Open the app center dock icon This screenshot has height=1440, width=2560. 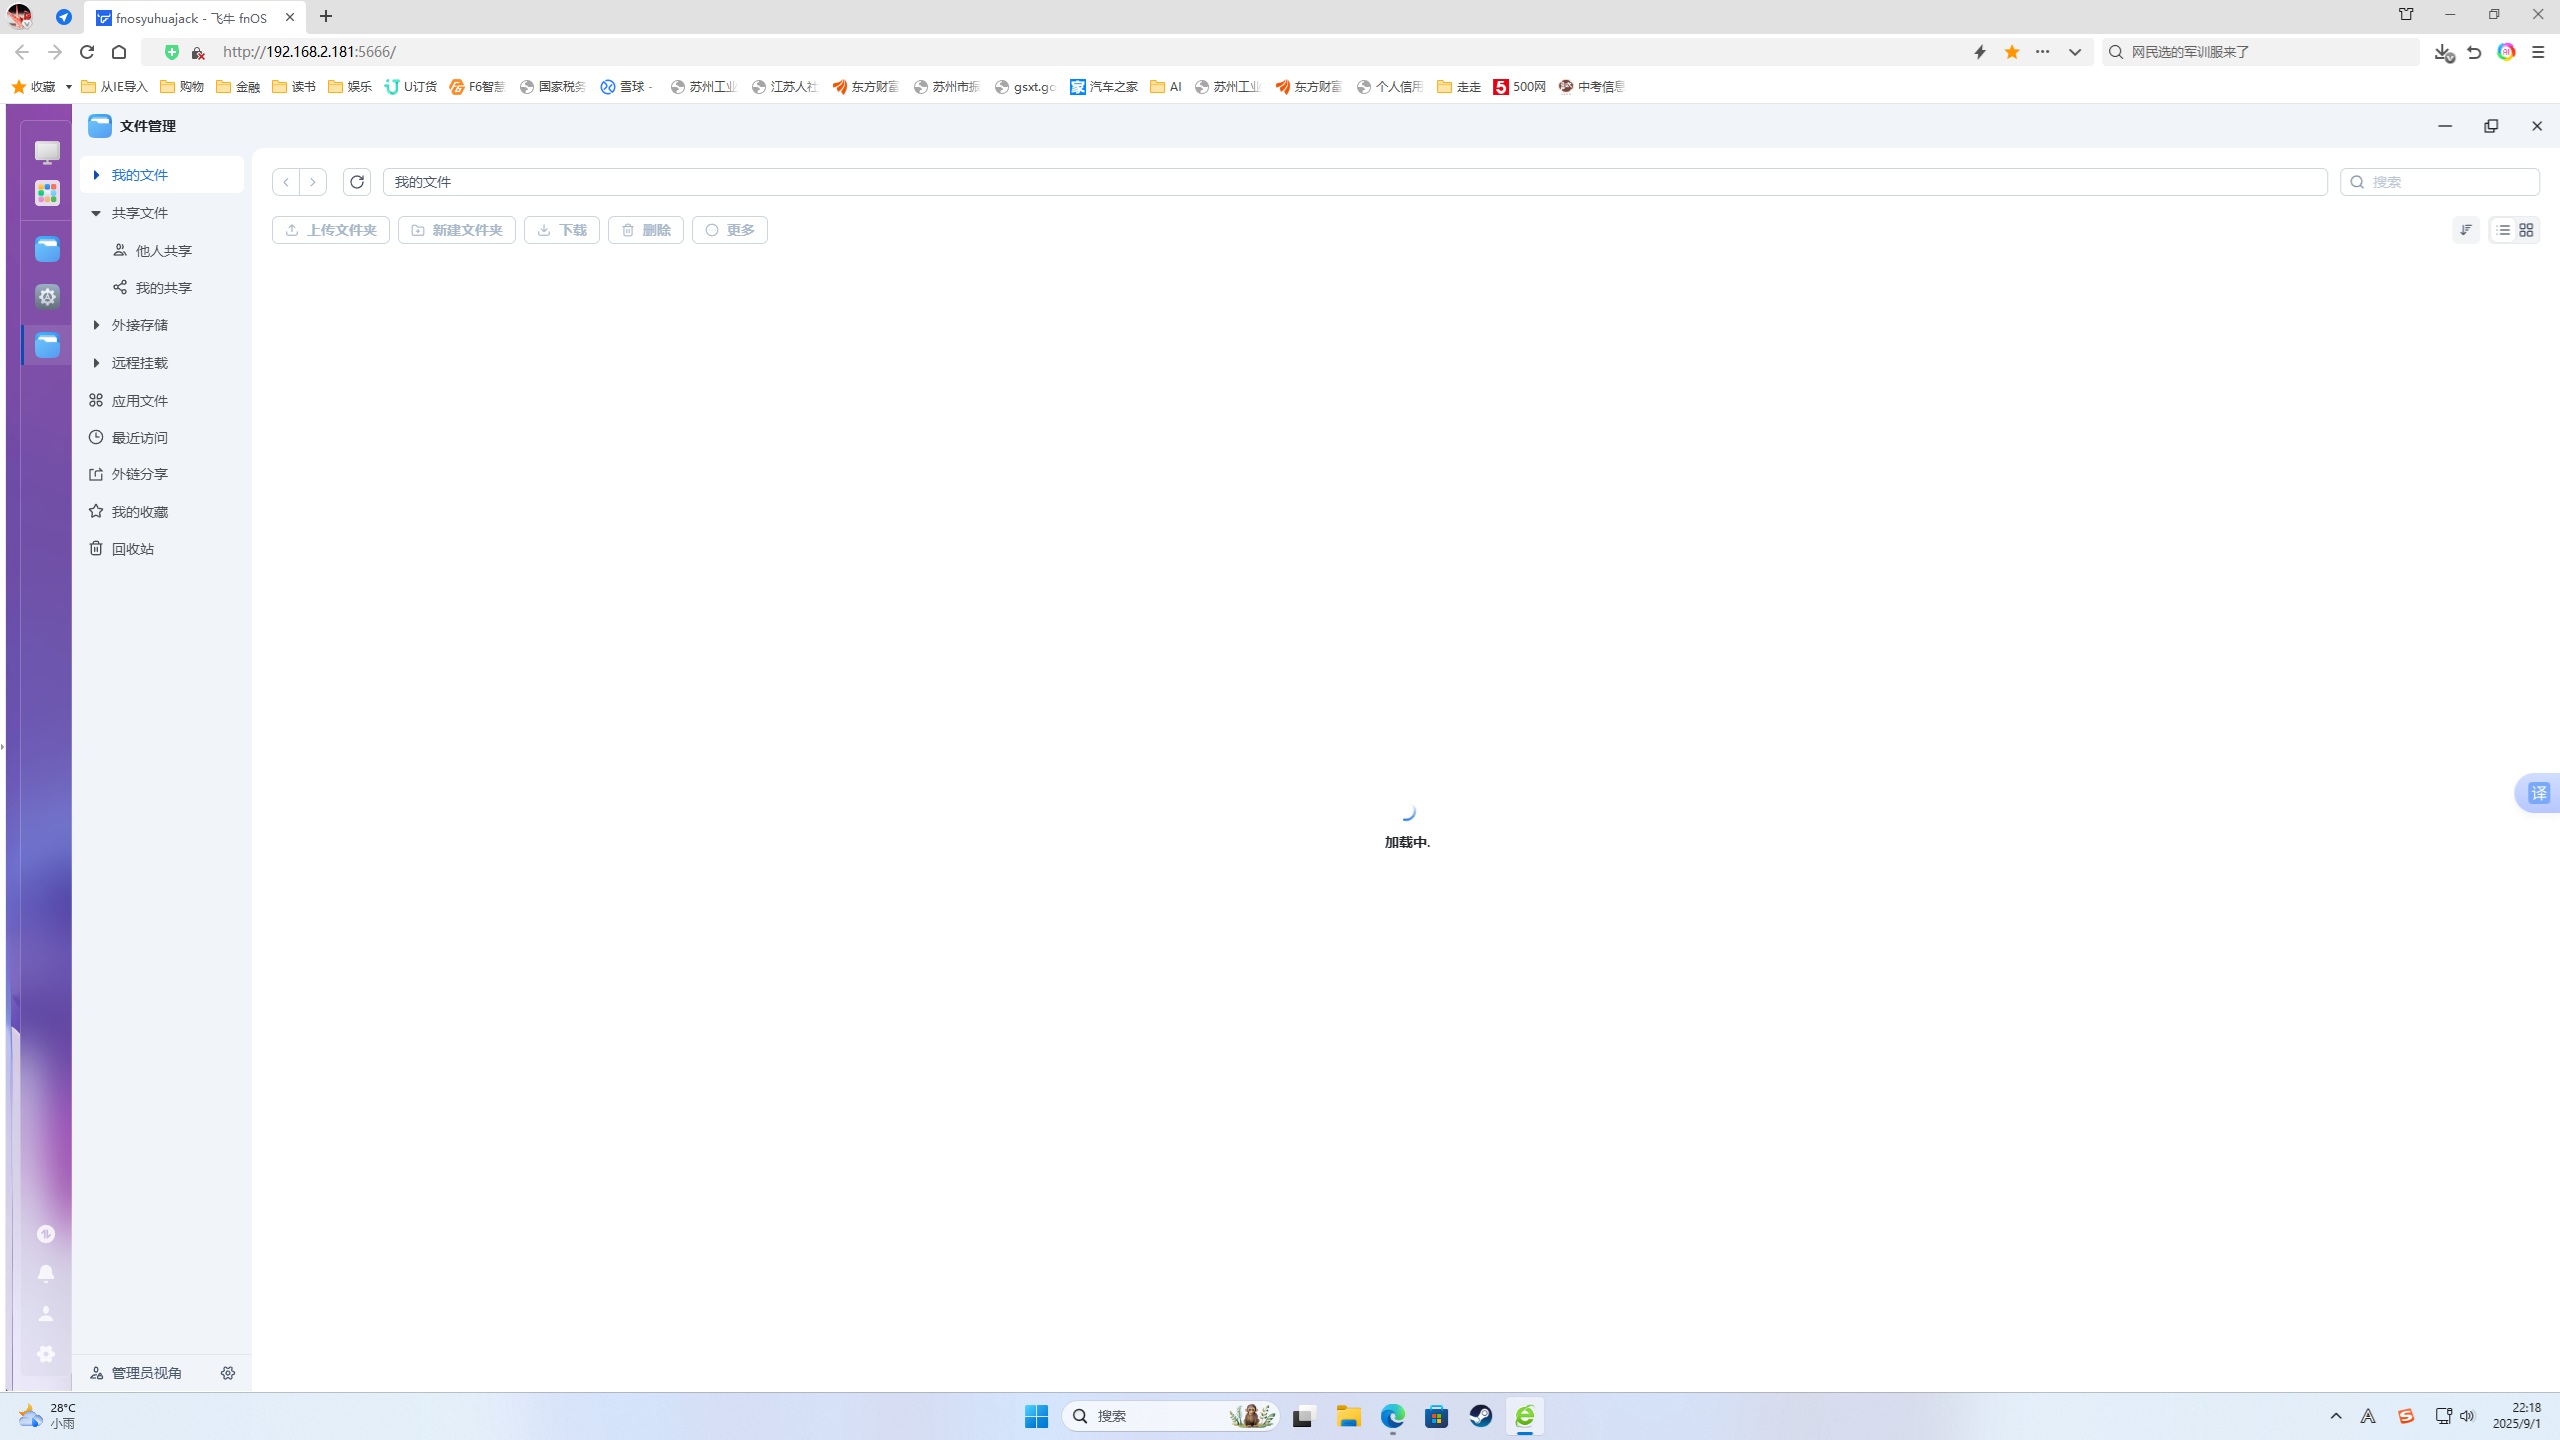47,193
